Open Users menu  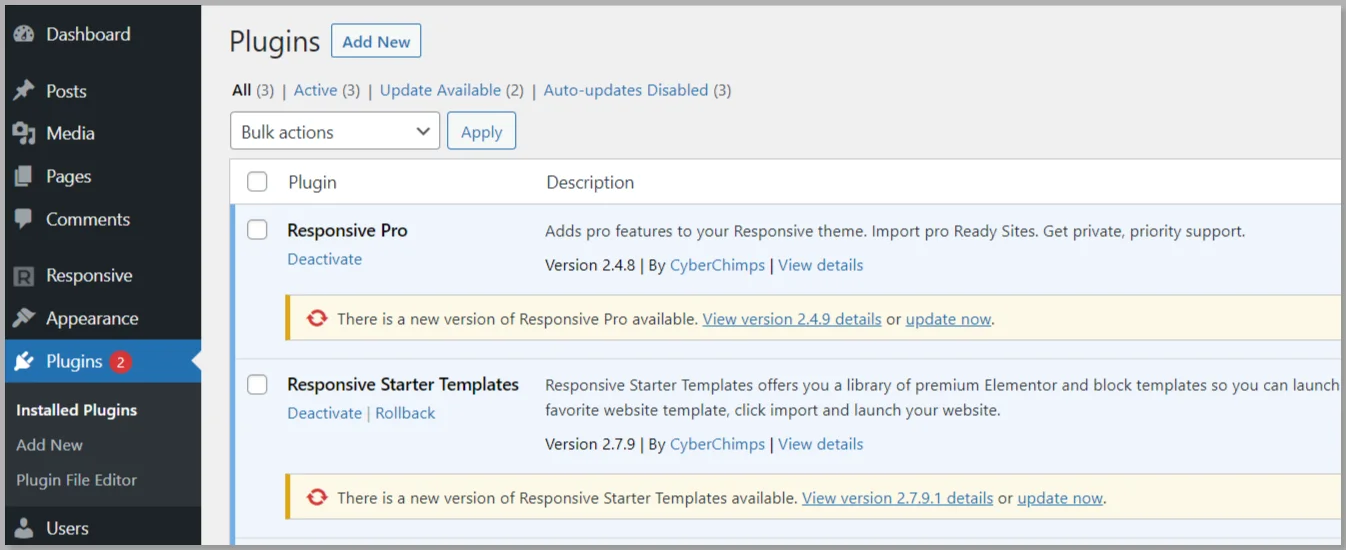[67, 528]
